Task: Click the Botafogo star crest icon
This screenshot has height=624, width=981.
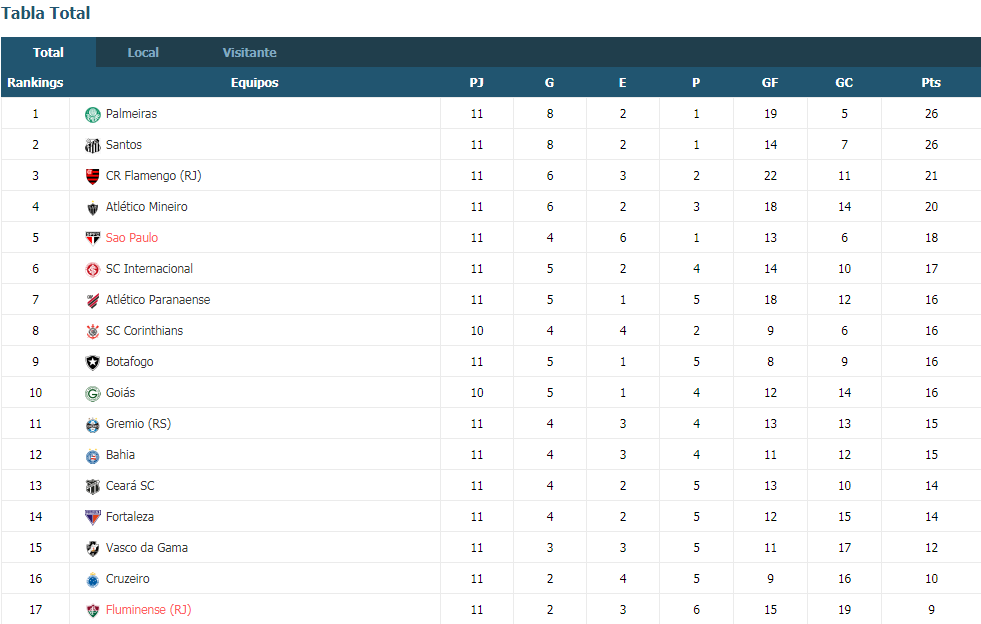Action: [x=93, y=362]
